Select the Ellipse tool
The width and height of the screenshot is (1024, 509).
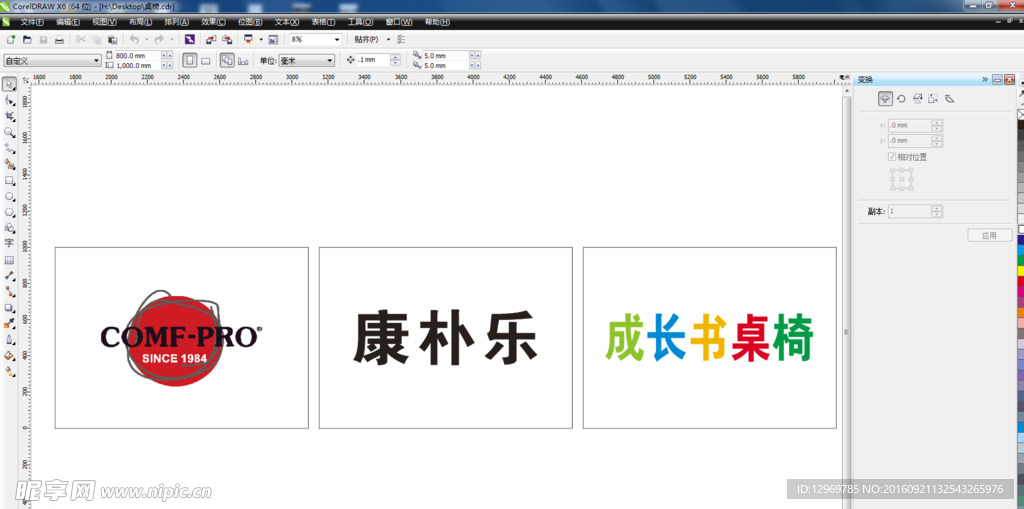9,196
